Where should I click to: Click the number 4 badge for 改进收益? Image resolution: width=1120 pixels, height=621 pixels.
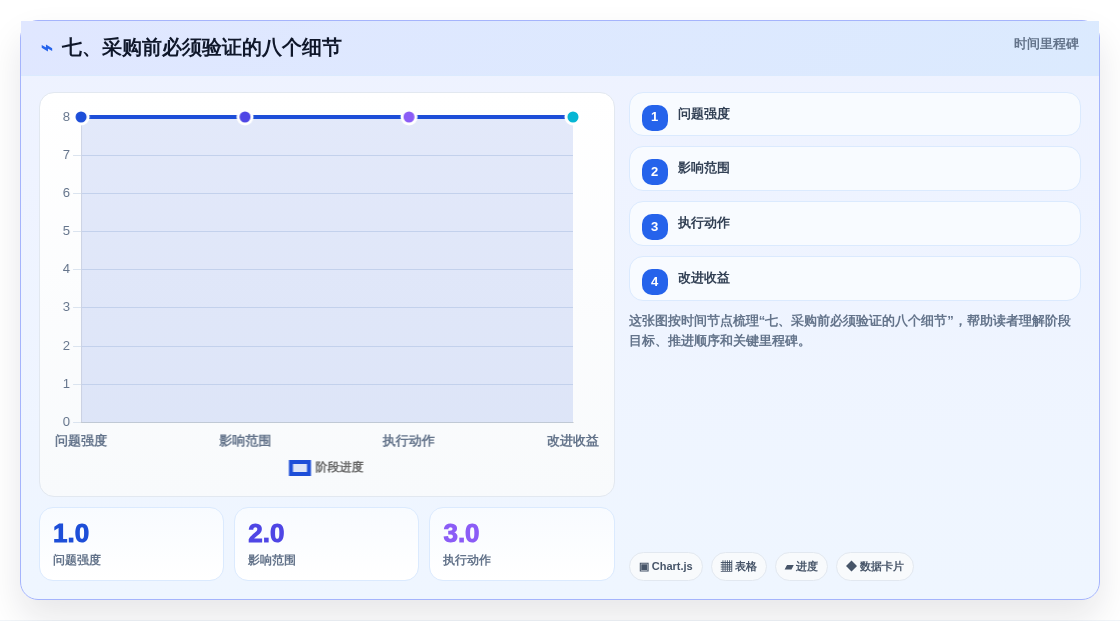point(654,282)
